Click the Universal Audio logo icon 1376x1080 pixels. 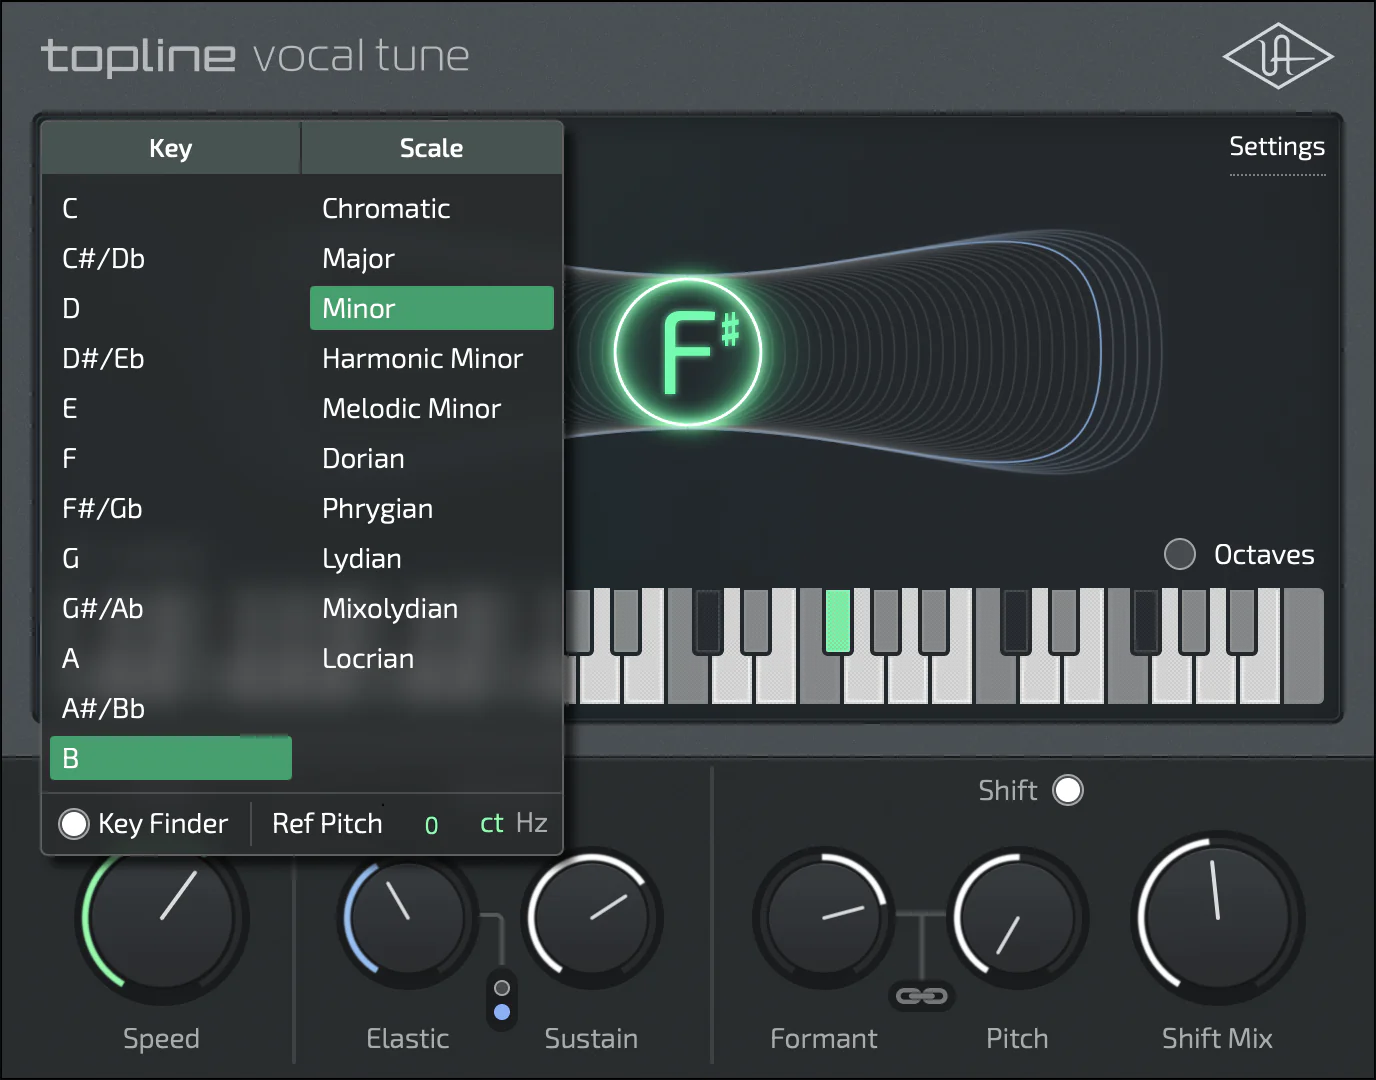[x=1278, y=56]
